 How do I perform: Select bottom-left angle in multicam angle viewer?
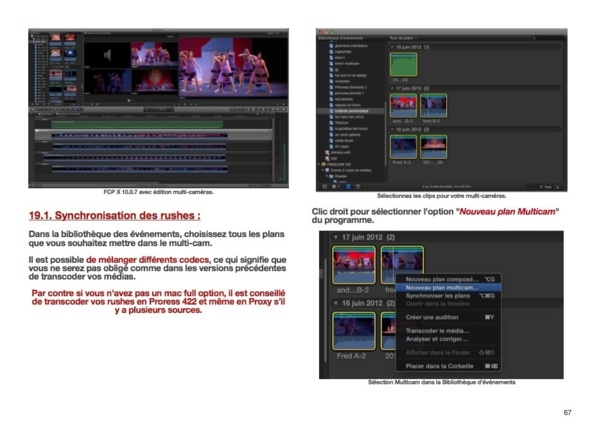pyautogui.click(x=107, y=81)
